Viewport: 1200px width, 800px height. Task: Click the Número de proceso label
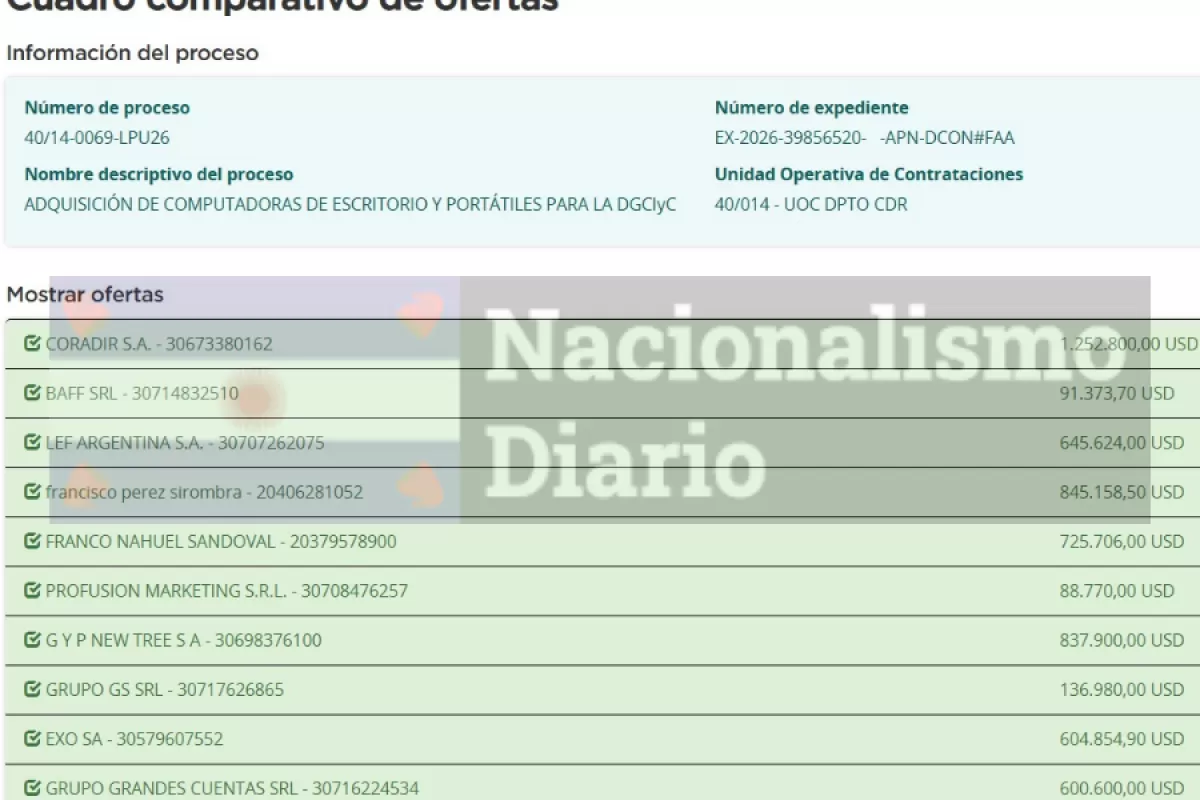click(107, 108)
